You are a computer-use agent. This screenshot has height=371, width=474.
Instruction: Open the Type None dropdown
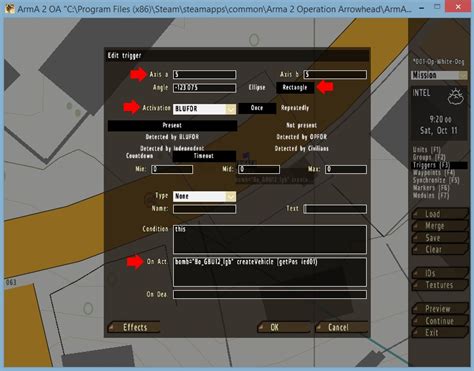click(204, 196)
